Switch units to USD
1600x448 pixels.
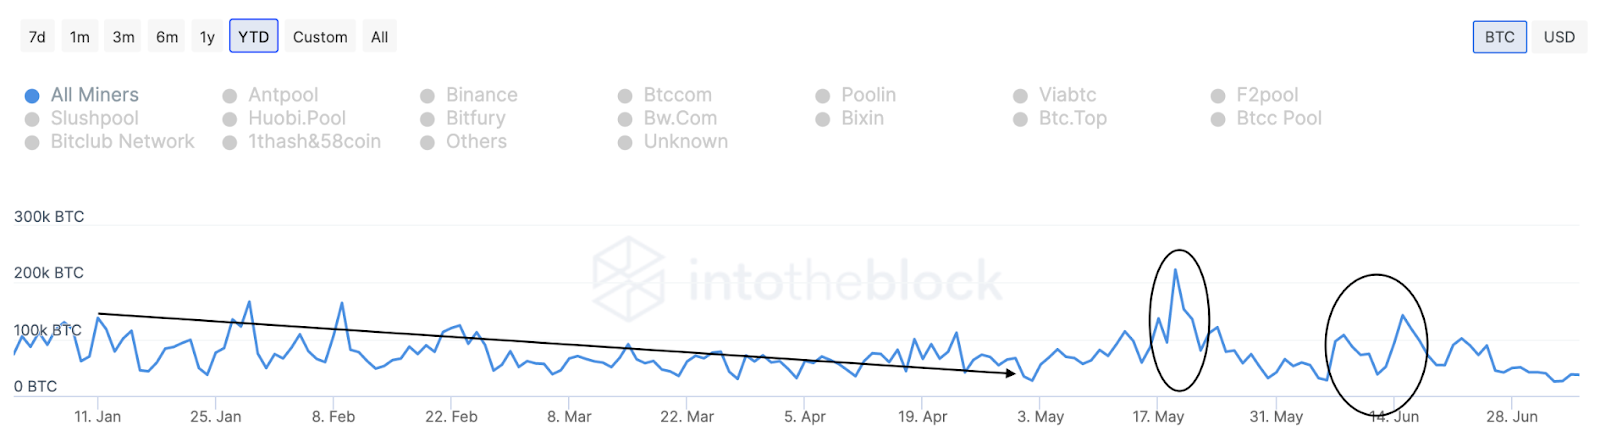click(x=1559, y=37)
